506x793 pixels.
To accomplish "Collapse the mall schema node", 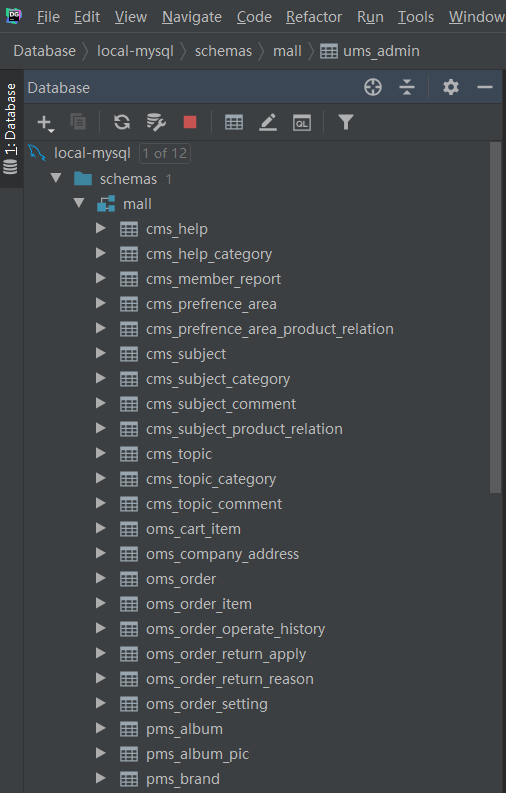I will coord(79,203).
